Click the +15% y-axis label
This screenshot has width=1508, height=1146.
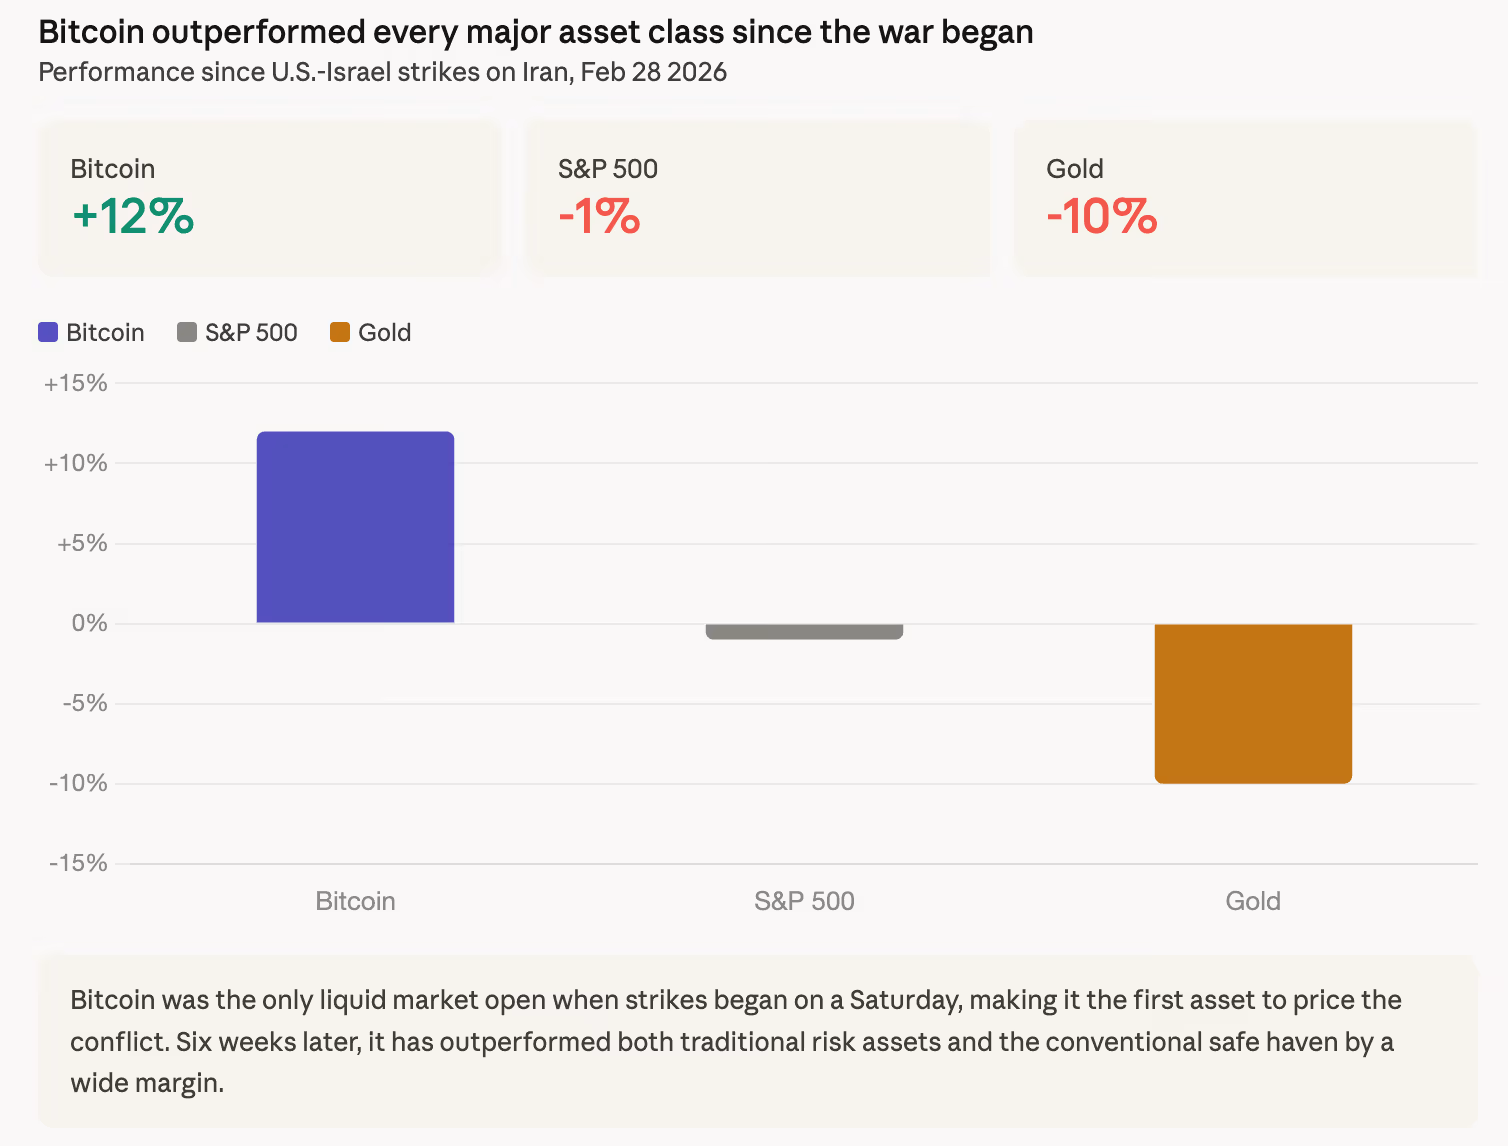coord(76,383)
